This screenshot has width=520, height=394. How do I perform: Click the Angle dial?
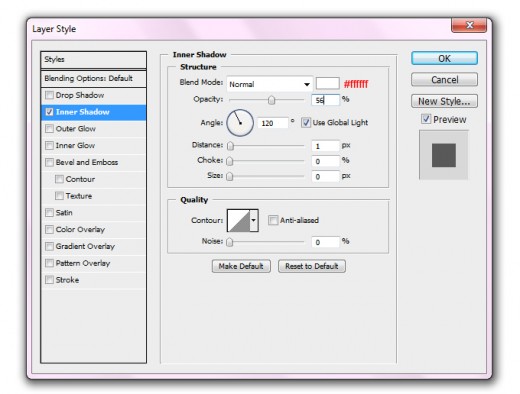(x=240, y=123)
